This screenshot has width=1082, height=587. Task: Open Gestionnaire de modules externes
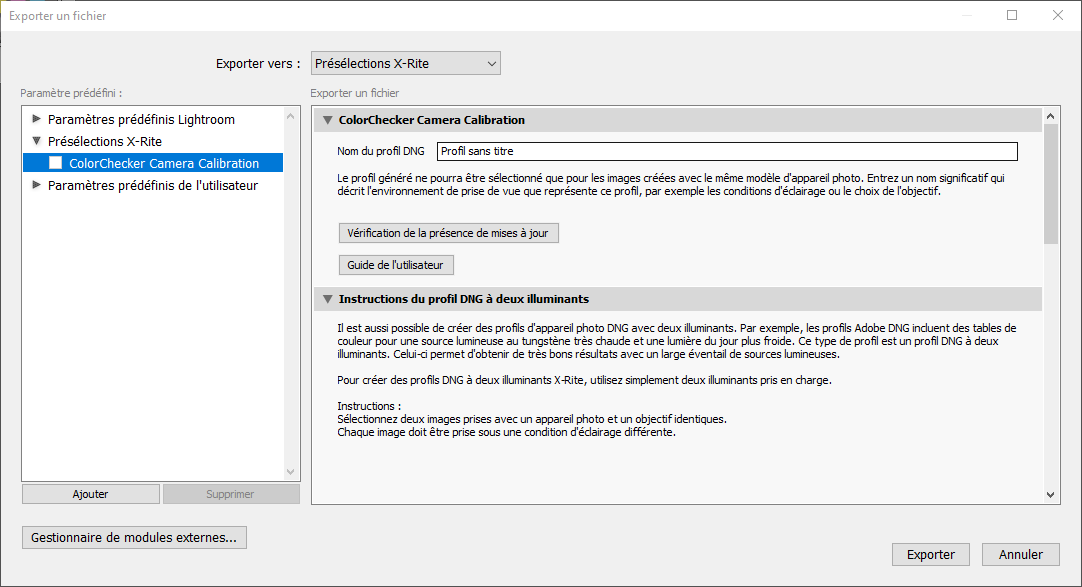(134, 537)
